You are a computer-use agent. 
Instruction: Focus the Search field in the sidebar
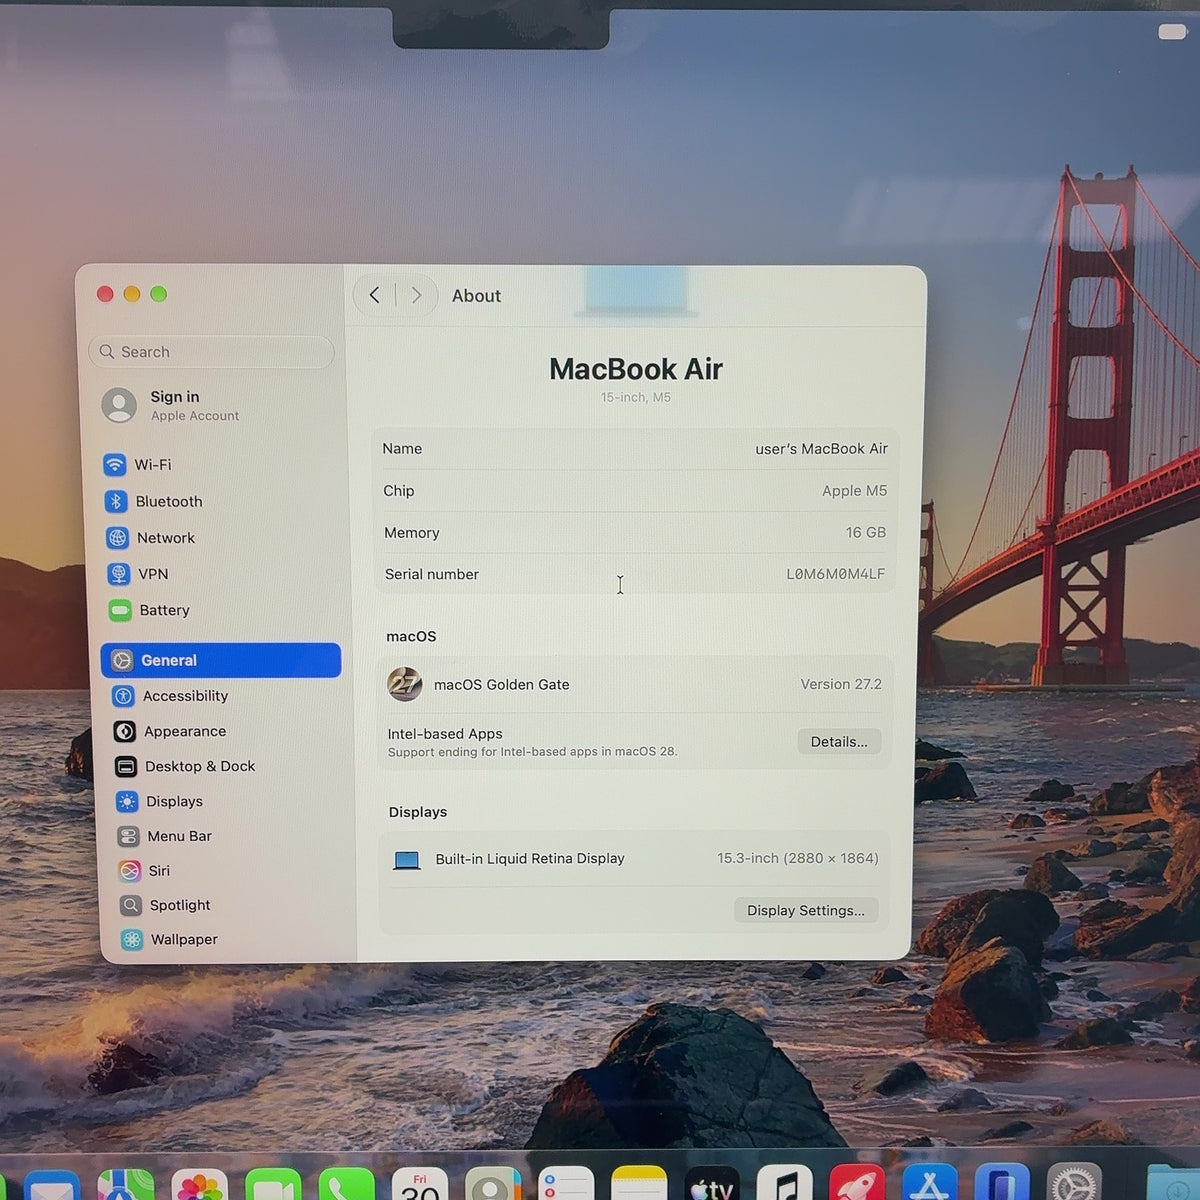click(211, 352)
